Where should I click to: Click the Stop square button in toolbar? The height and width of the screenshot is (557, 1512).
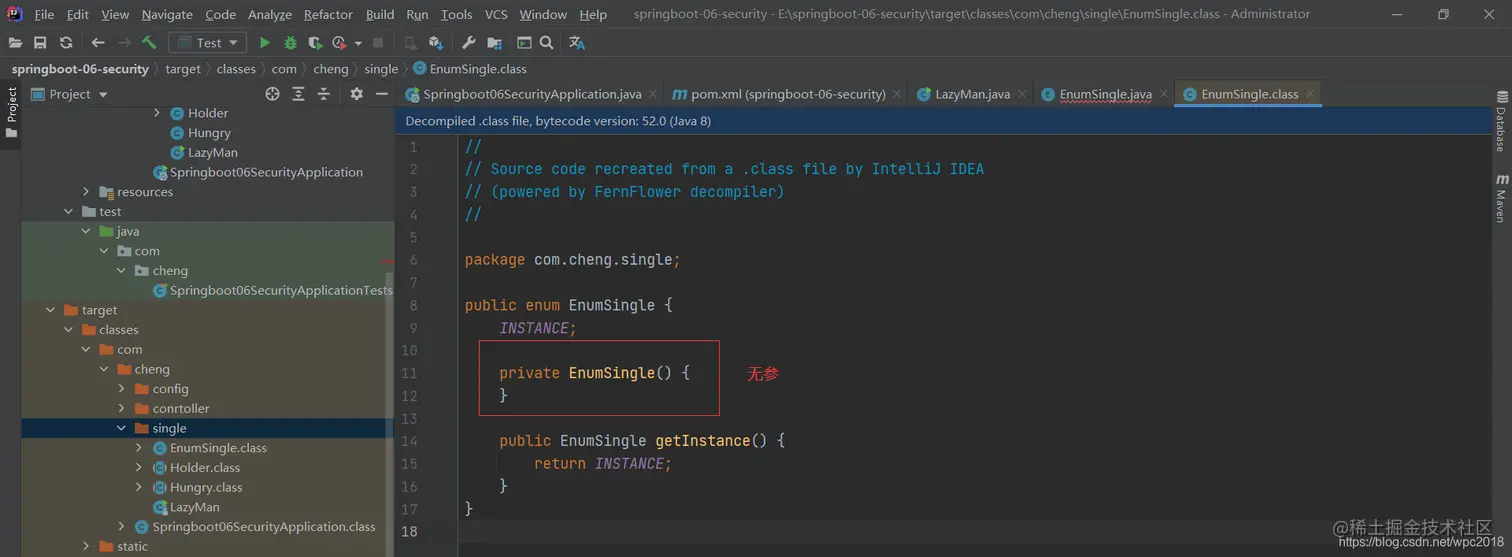tap(378, 43)
